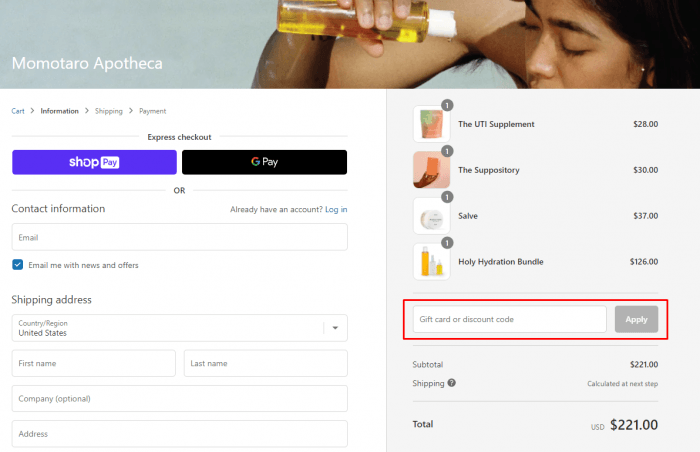This screenshot has height=452, width=700.
Task: Focus the Gift card or discount code field
Action: click(509, 319)
